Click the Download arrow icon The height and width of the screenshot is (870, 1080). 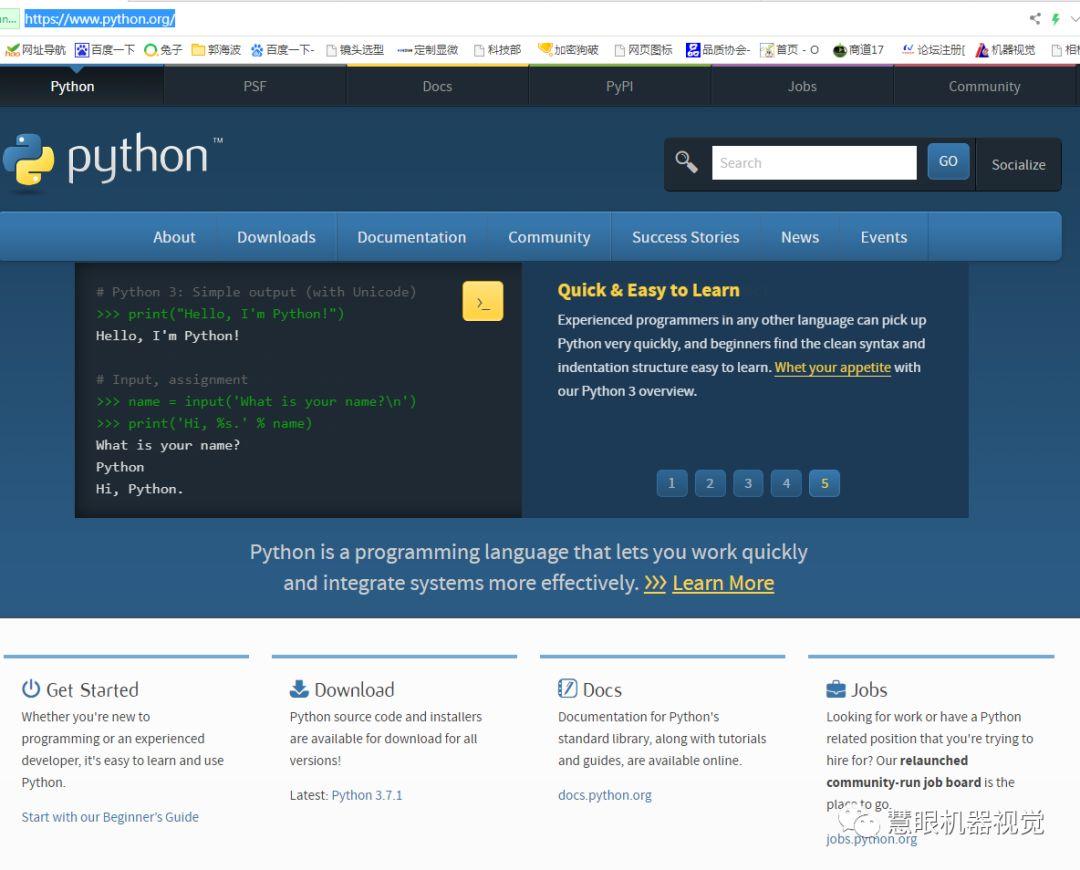click(x=299, y=688)
